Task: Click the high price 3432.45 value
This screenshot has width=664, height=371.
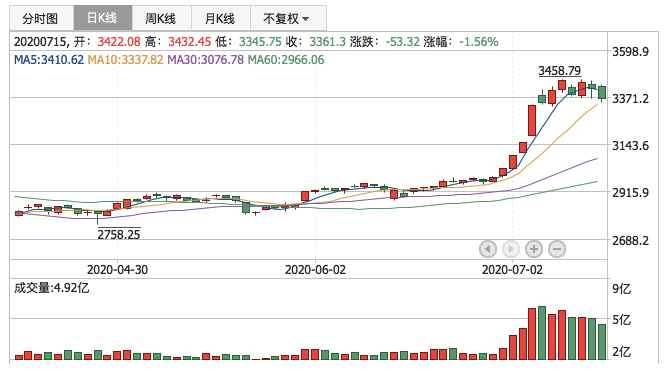Action: point(189,42)
